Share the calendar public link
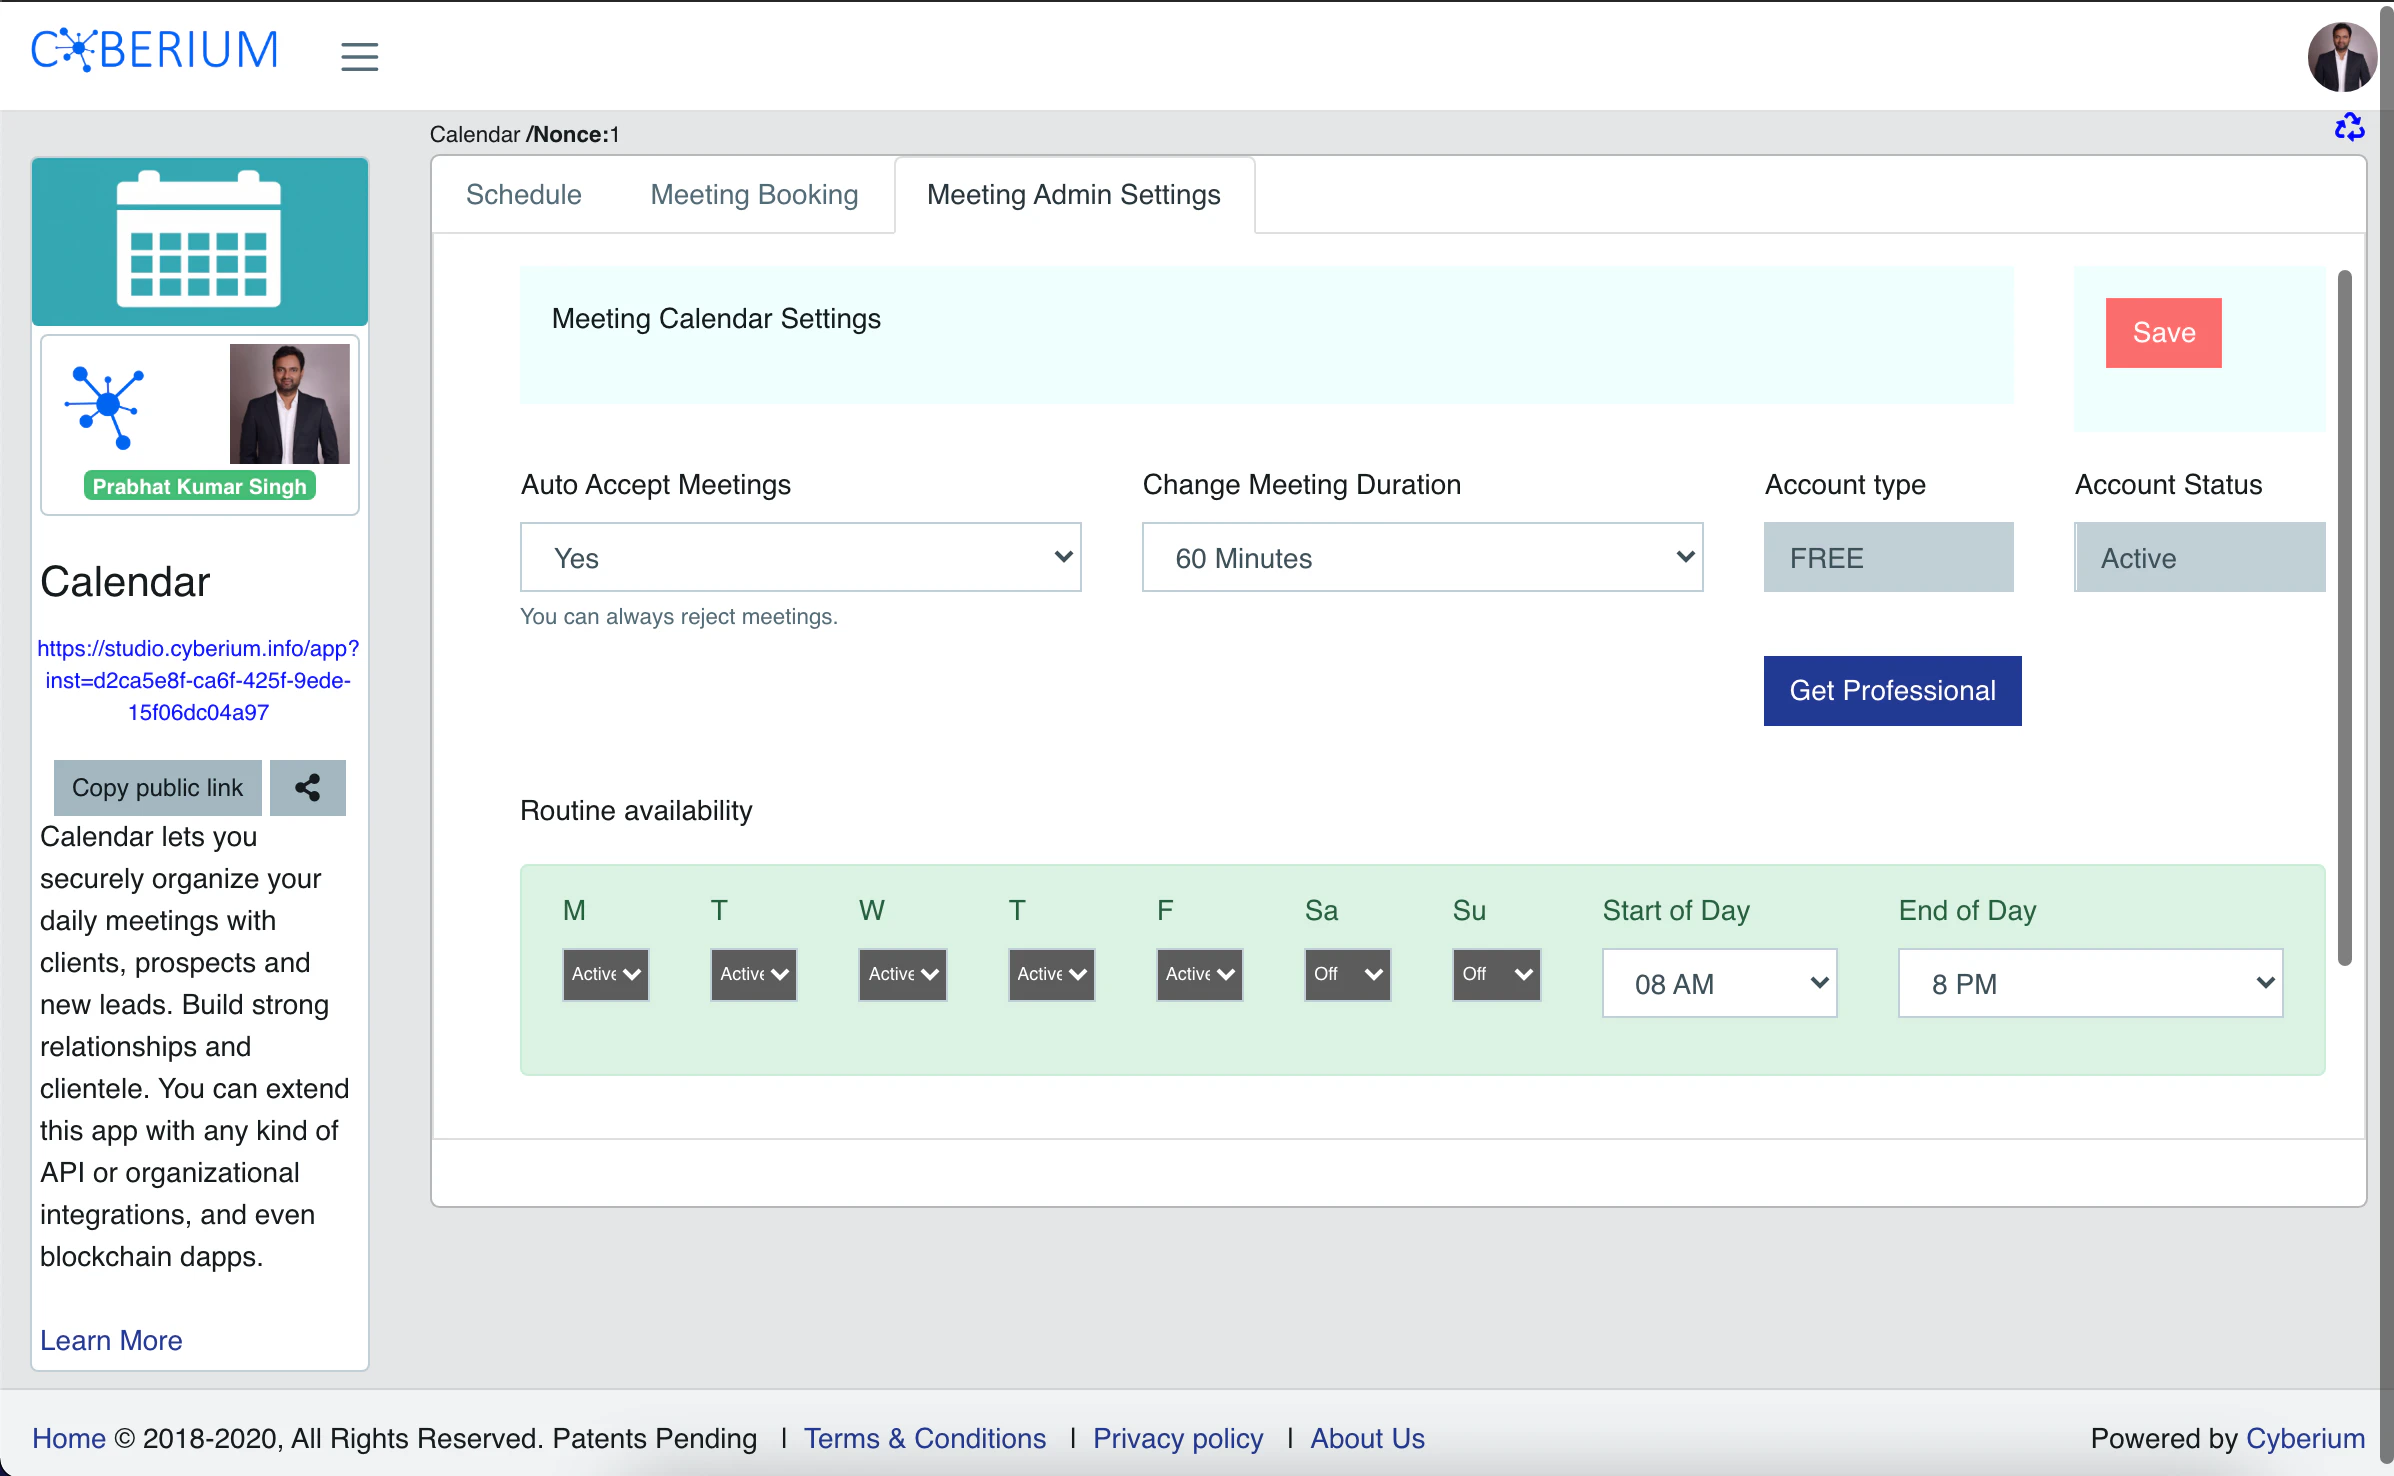 308,788
